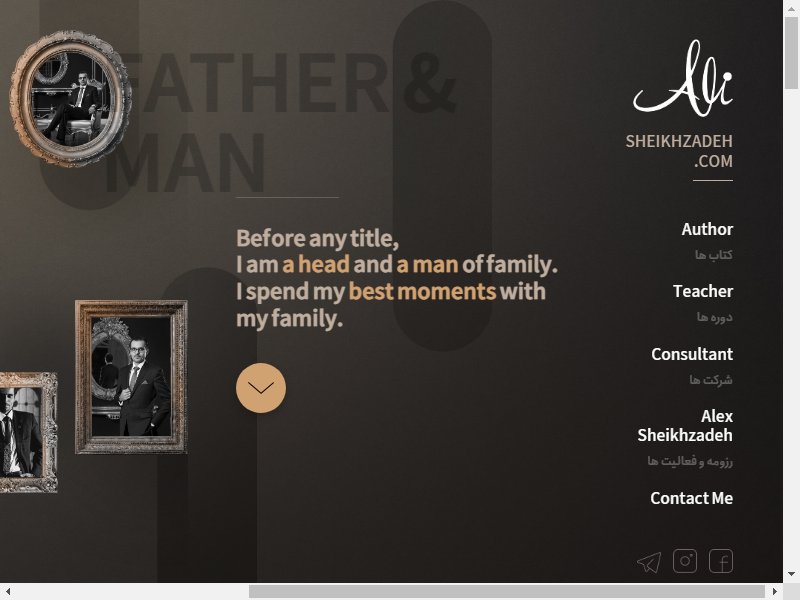Open the Consultant menu item

point(692,354)
